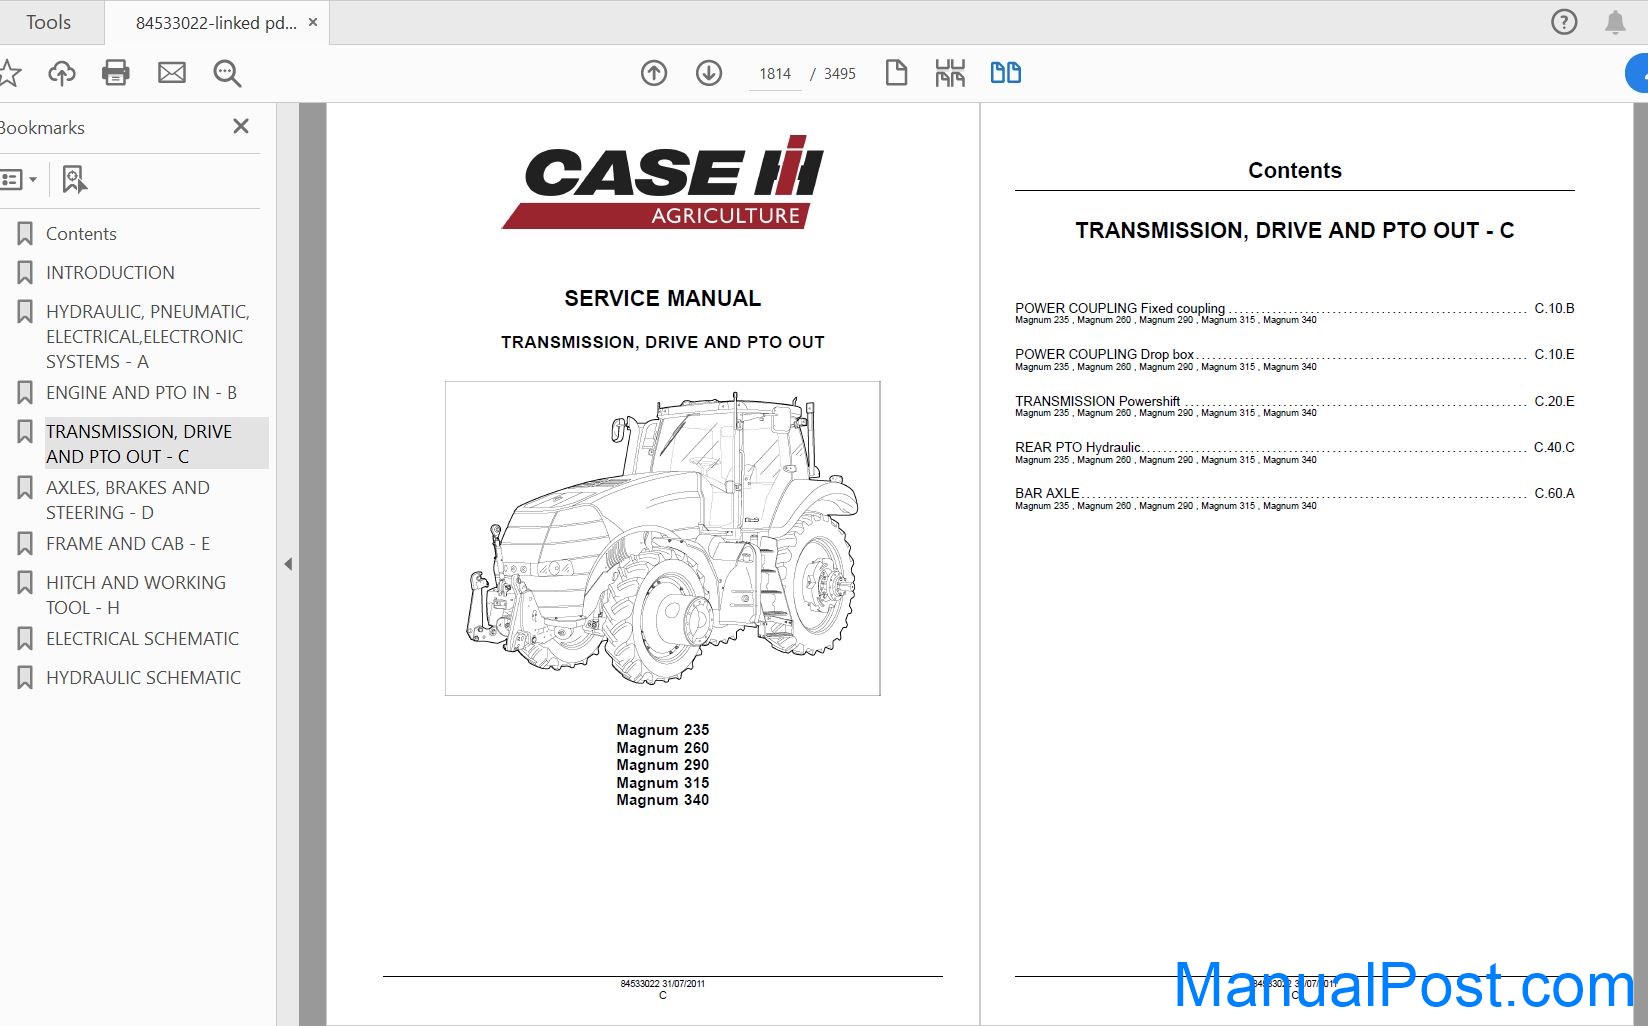
Task: Open the Tools tab
Action: coord(48,22)
